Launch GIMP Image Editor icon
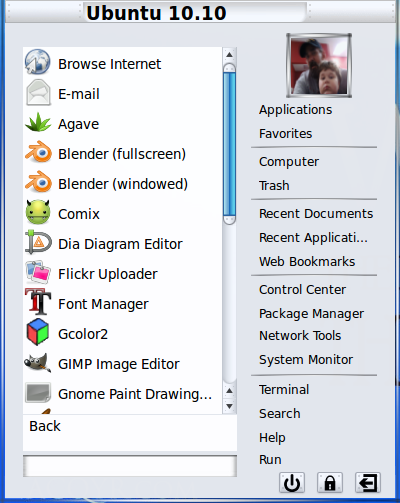This screenshot has width=400, height=503. [x=38, y=363]
